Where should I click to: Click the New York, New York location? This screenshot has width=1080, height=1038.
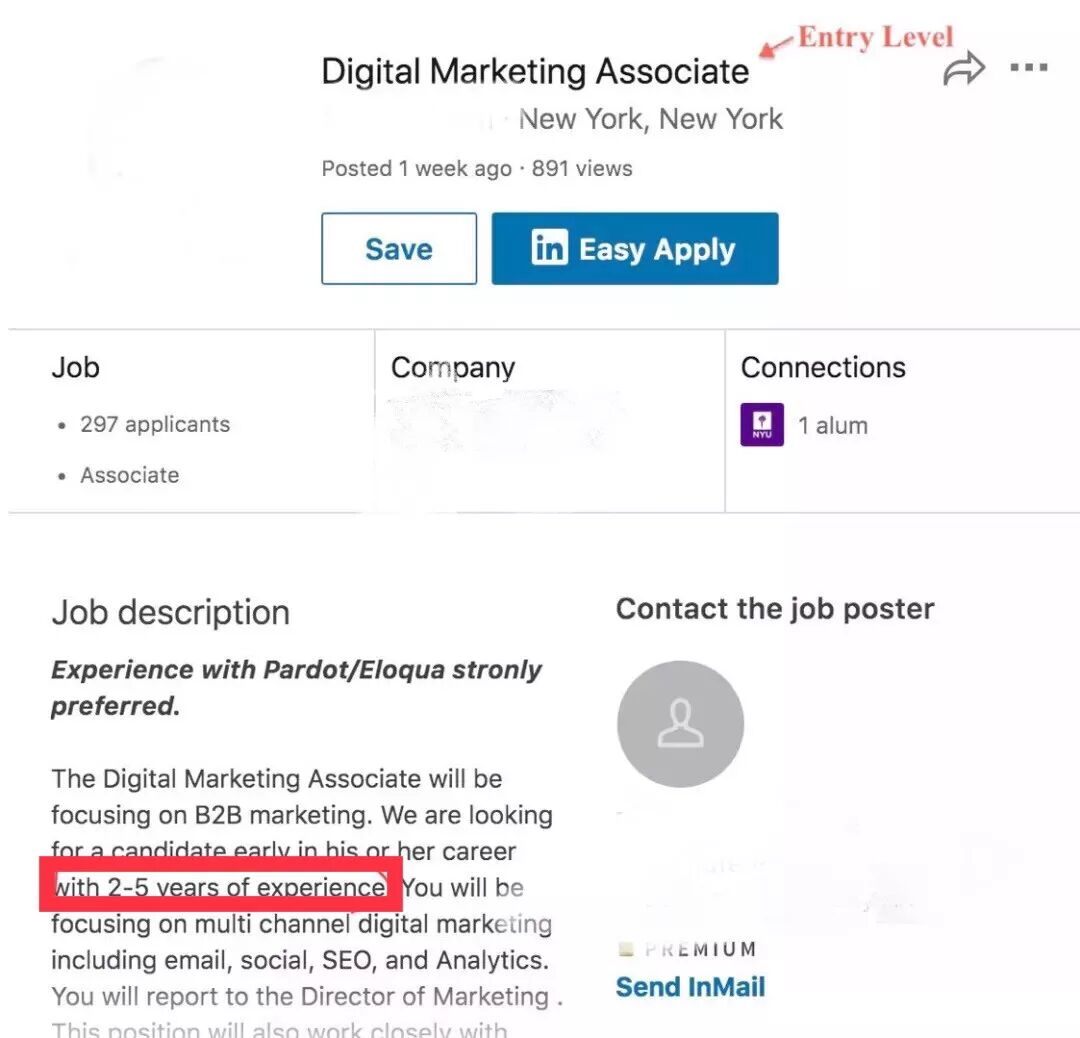(650, 120)
